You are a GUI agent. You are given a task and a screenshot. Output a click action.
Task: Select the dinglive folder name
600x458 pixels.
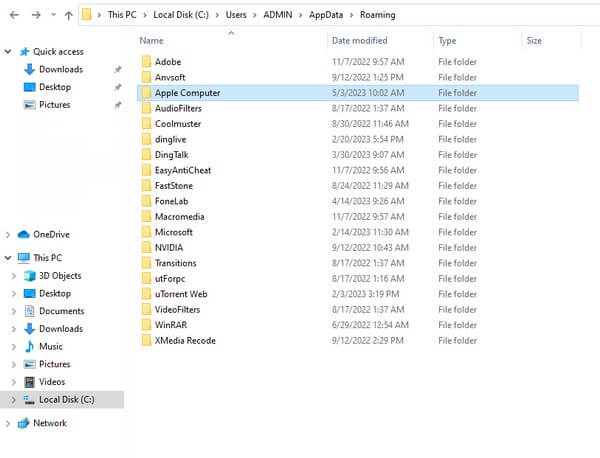[x=170, y=140]
